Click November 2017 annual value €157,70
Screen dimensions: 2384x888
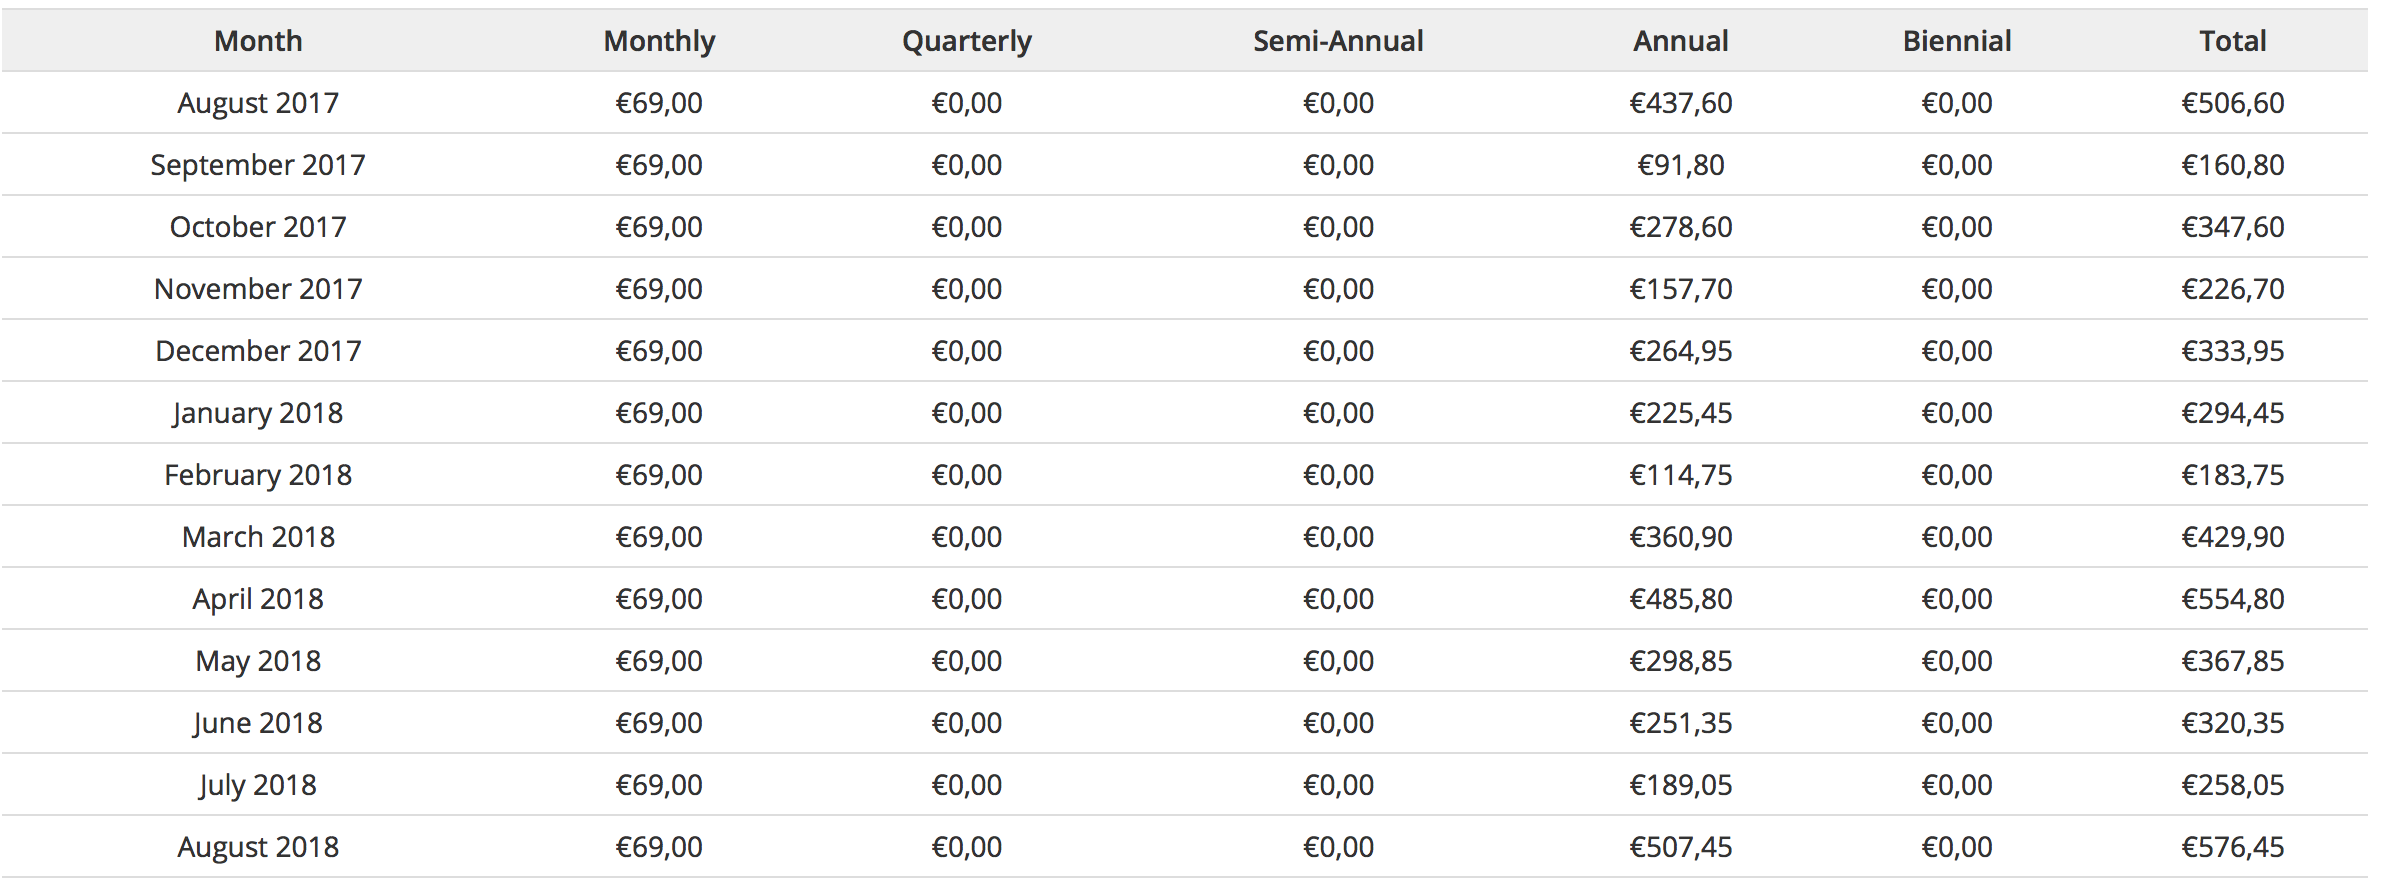1681,289
